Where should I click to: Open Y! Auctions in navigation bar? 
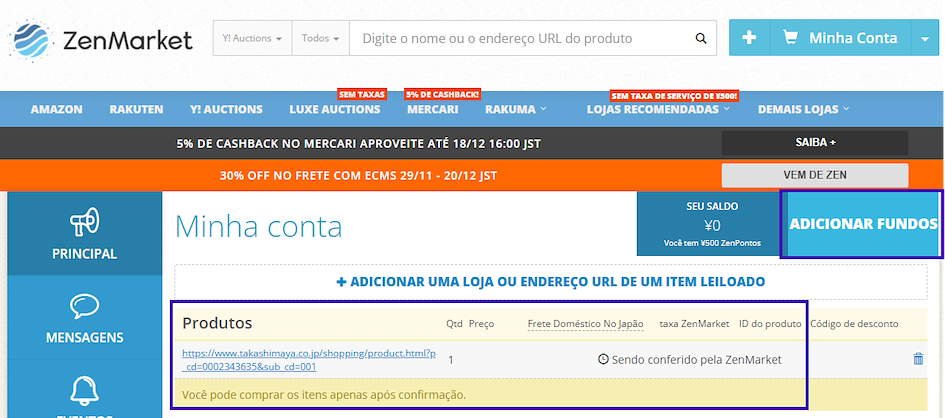(226, 109)
